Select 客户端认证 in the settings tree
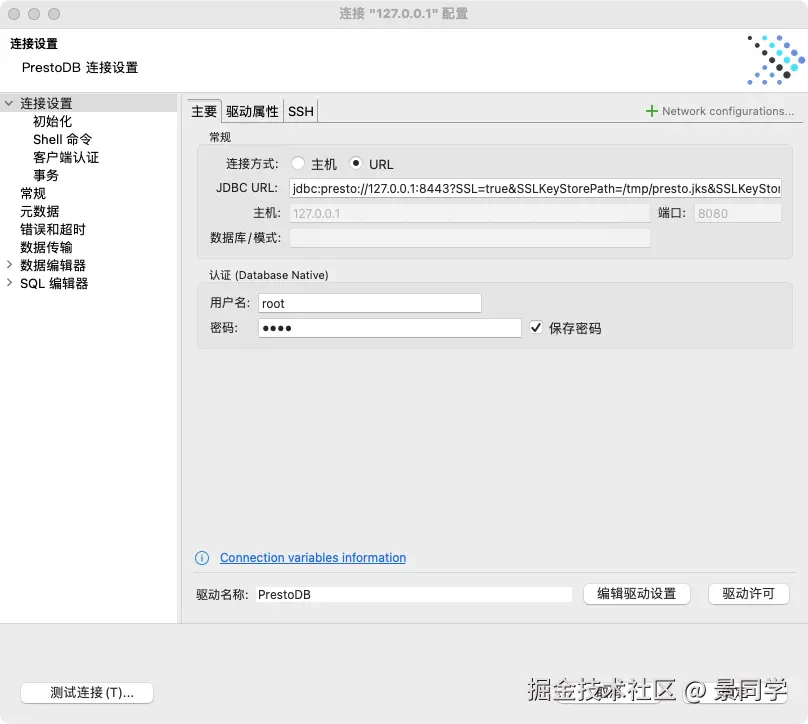Viewport: 808px width, 724px height. [x=66, y=157]
